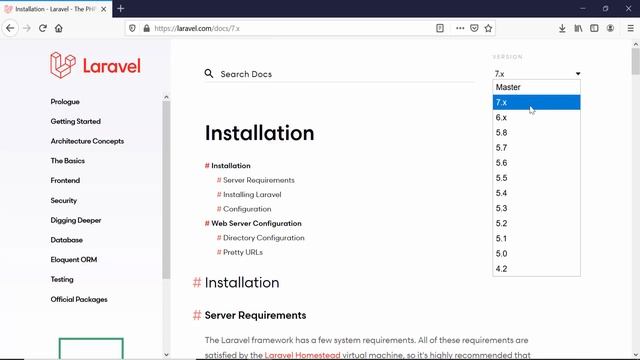Show sidebars icon in toolbar
The image size is (640, 360).
click(594, 28)
